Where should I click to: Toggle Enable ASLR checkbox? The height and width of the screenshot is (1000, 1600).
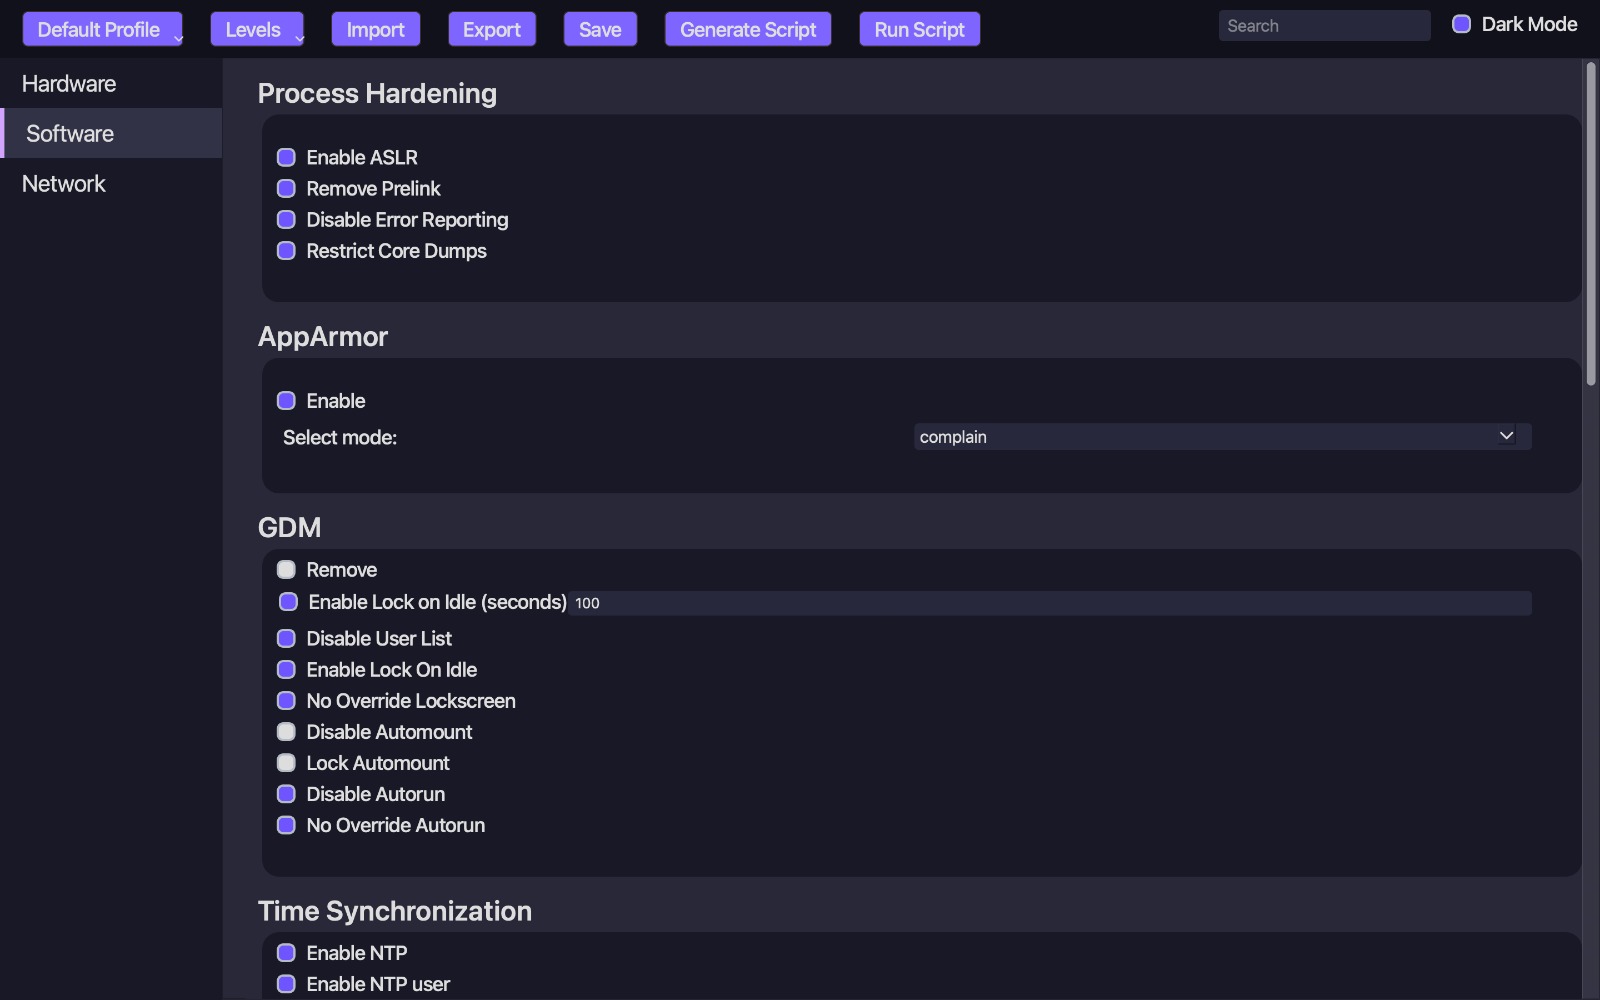[286, 157]
